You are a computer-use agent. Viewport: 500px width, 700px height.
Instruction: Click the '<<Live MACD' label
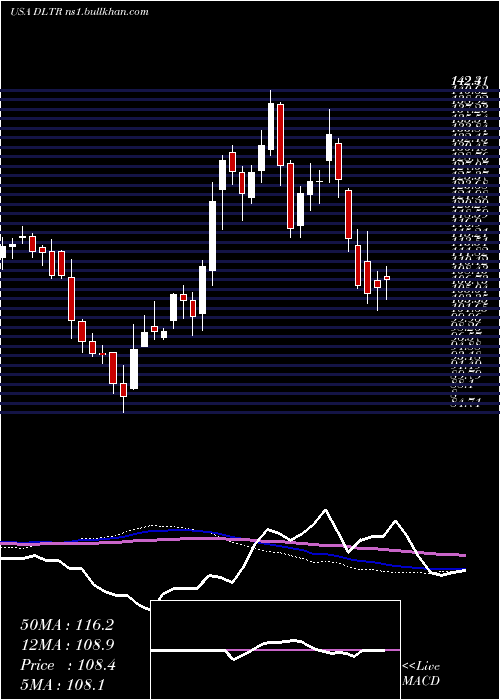tap(421, 673)
